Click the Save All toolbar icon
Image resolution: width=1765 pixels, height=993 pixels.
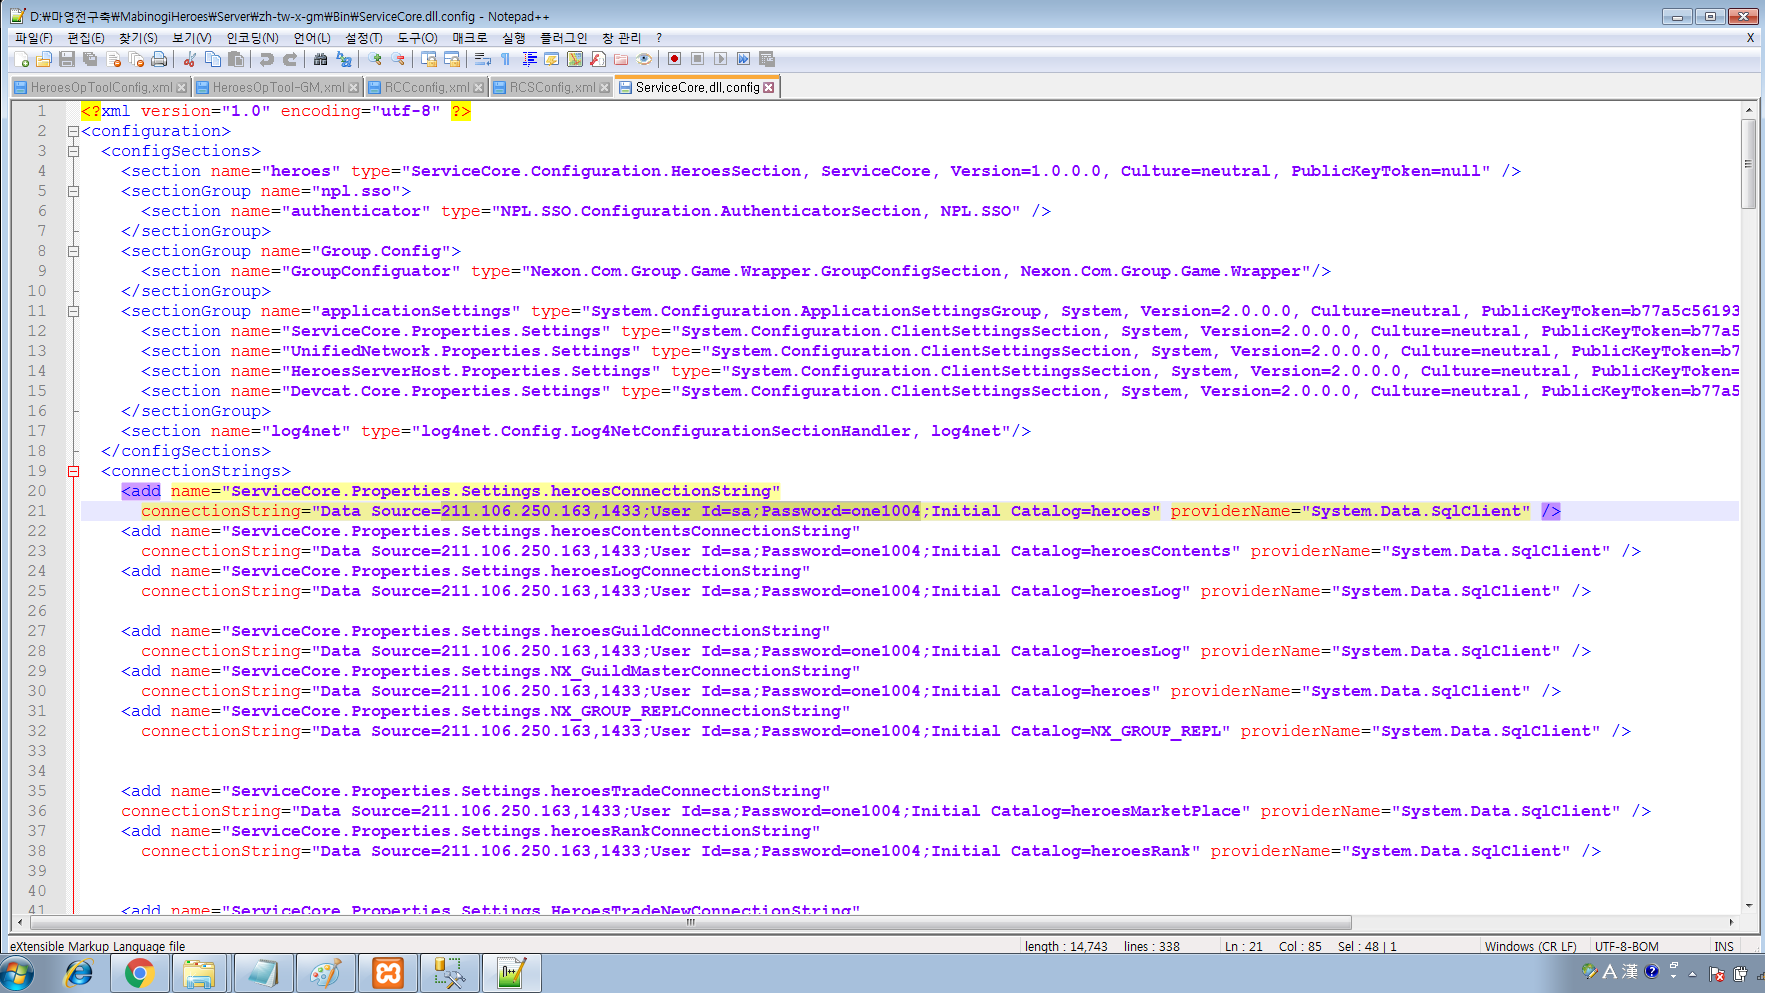90,59
